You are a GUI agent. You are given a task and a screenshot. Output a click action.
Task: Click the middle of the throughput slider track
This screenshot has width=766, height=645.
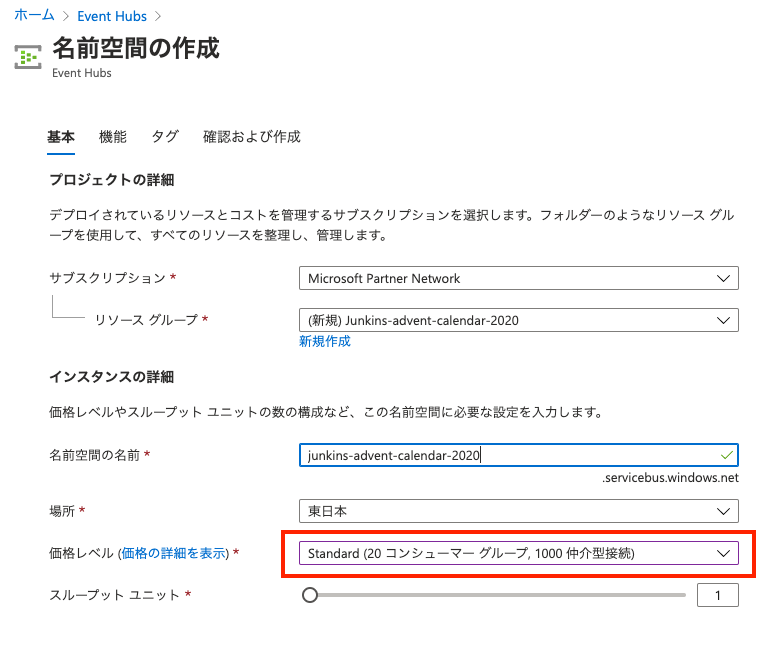(x=498, y=595)
